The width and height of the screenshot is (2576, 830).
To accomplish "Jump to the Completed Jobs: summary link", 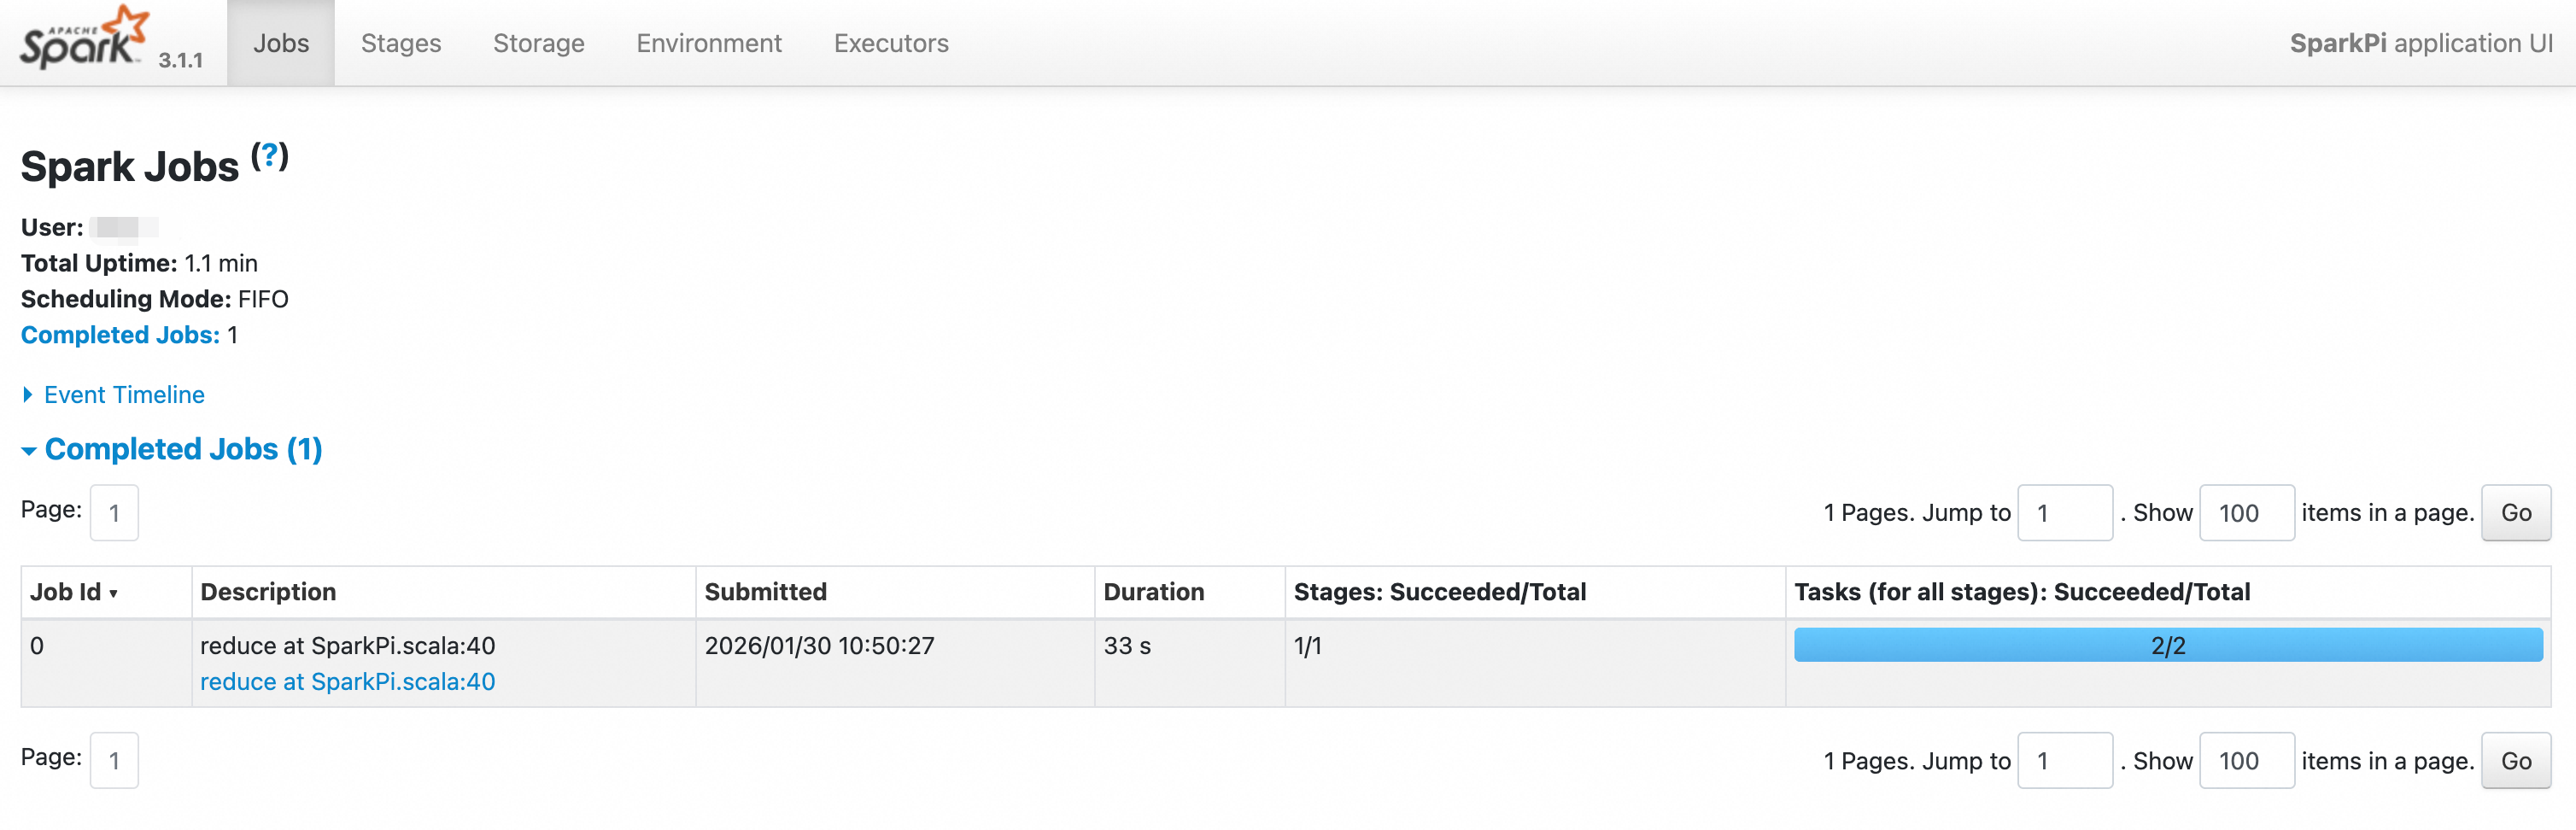I will click(x=120, y=335).
